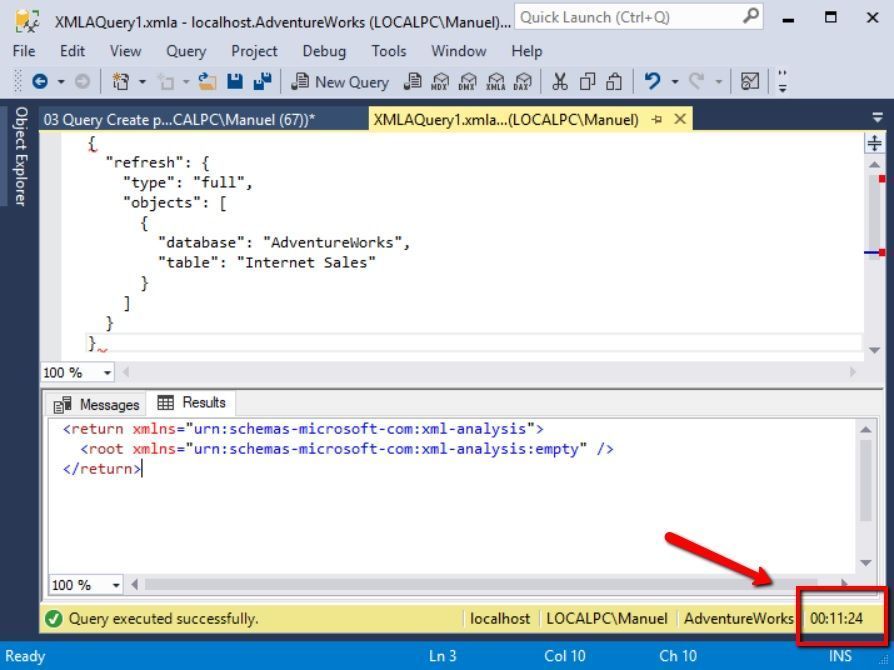Click the XMLA query icon
This screenshot has width=894, height=670.
coord(495,82)
